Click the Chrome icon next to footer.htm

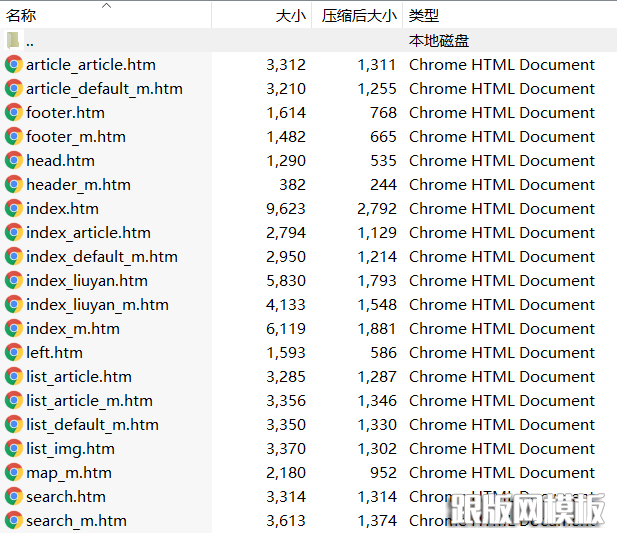coord(14,112)
